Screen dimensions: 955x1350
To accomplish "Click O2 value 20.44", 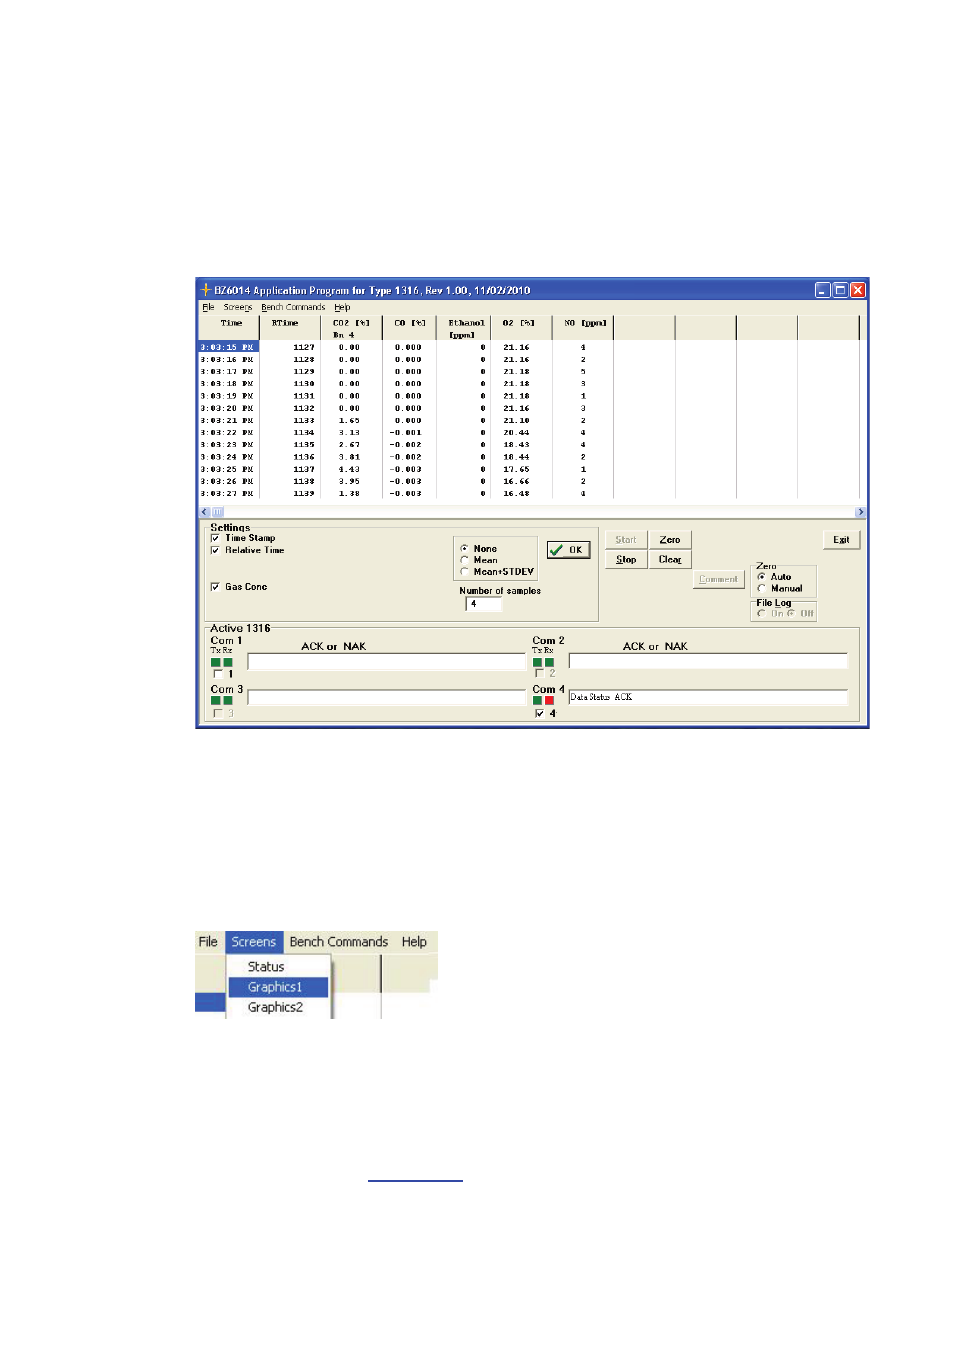I will [x=516, y=432].
